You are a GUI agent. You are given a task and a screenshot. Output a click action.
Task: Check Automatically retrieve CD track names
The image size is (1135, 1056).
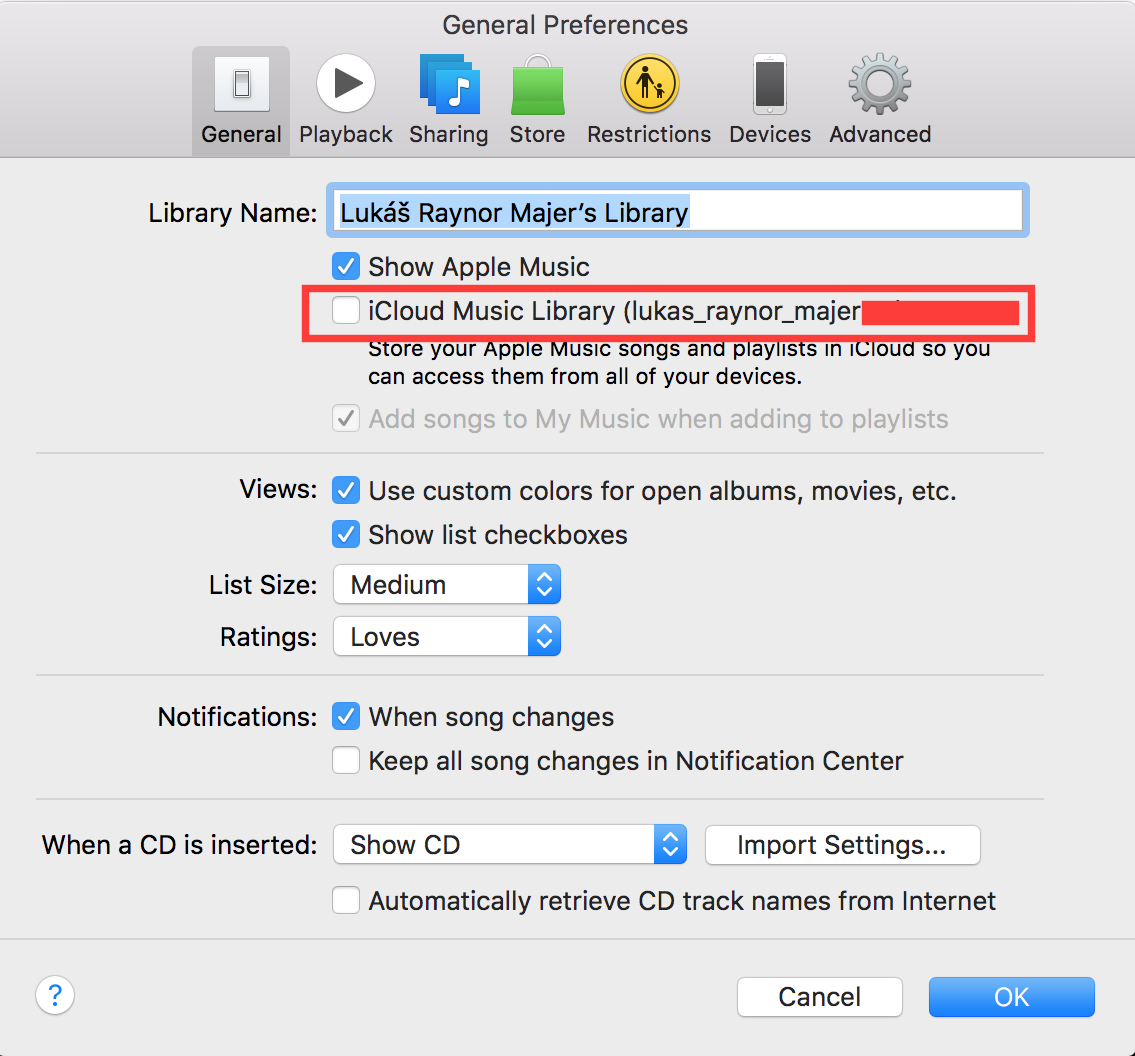[346, 900]
